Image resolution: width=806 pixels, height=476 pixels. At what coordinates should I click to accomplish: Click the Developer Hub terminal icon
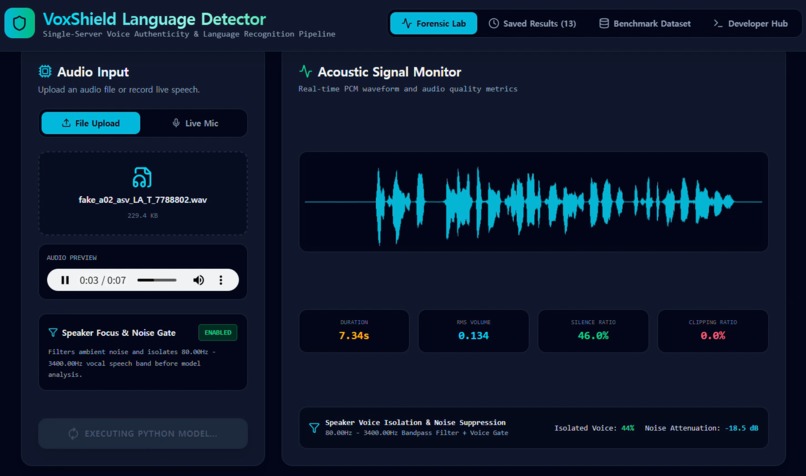(x=718, y=24)
